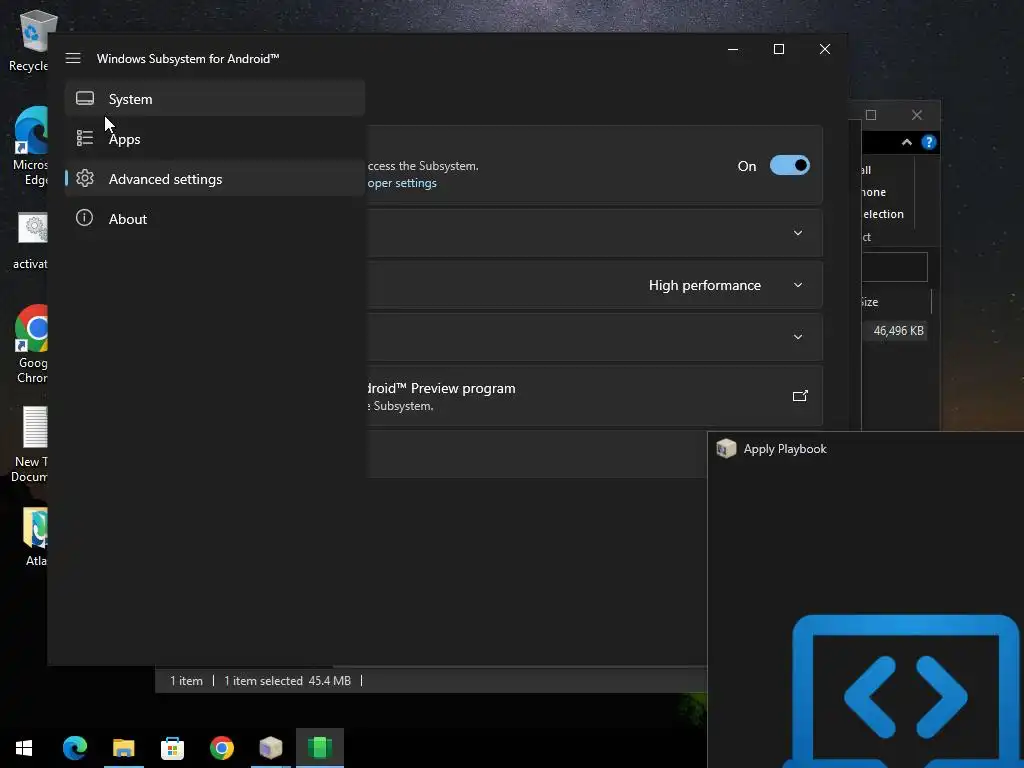
Task: Click the 46,496 KB size cell
Action: [899, 330]
